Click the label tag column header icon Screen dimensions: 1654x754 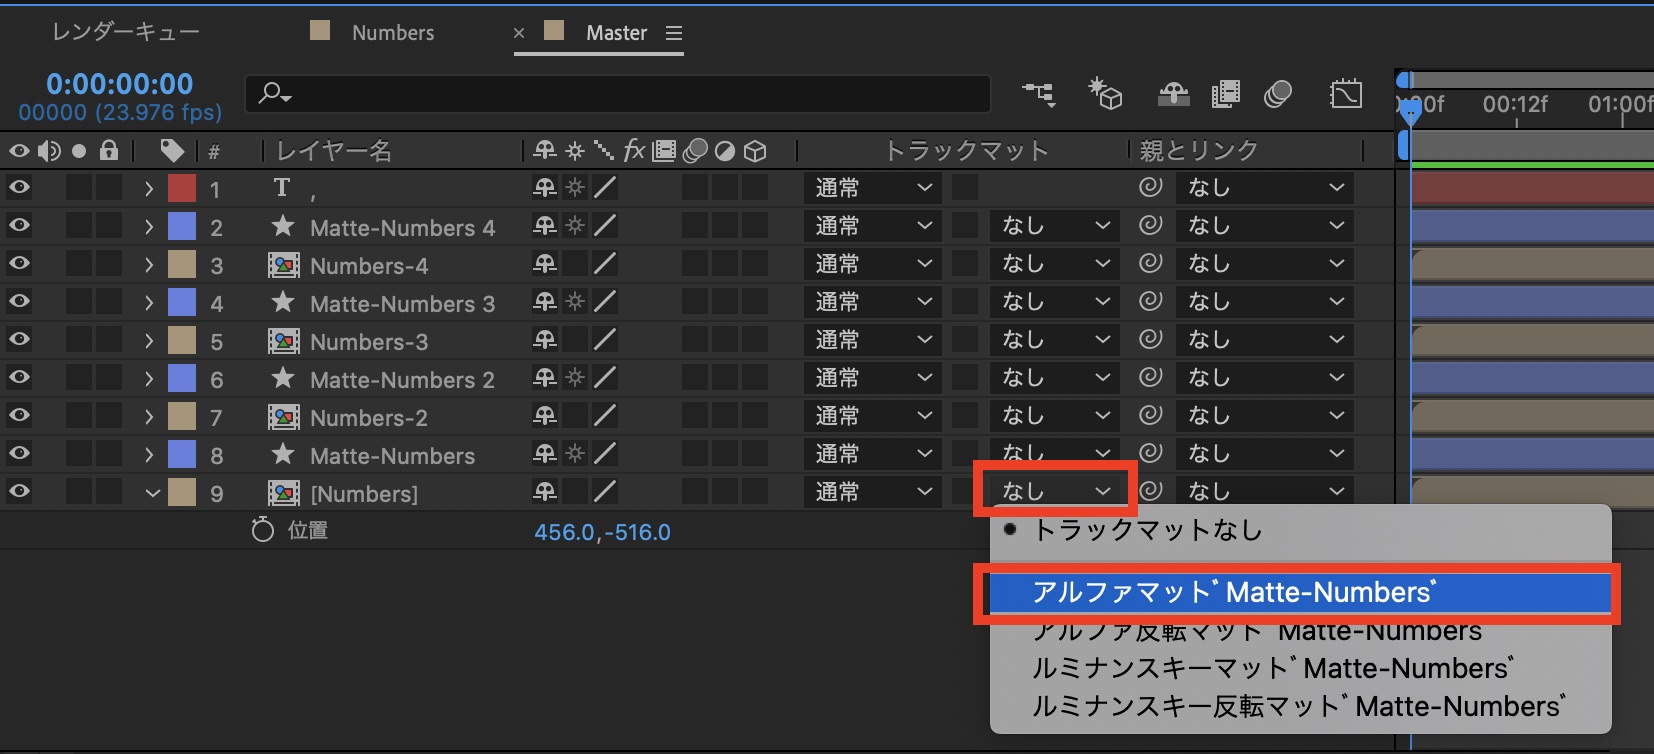[x=172, y=151]
